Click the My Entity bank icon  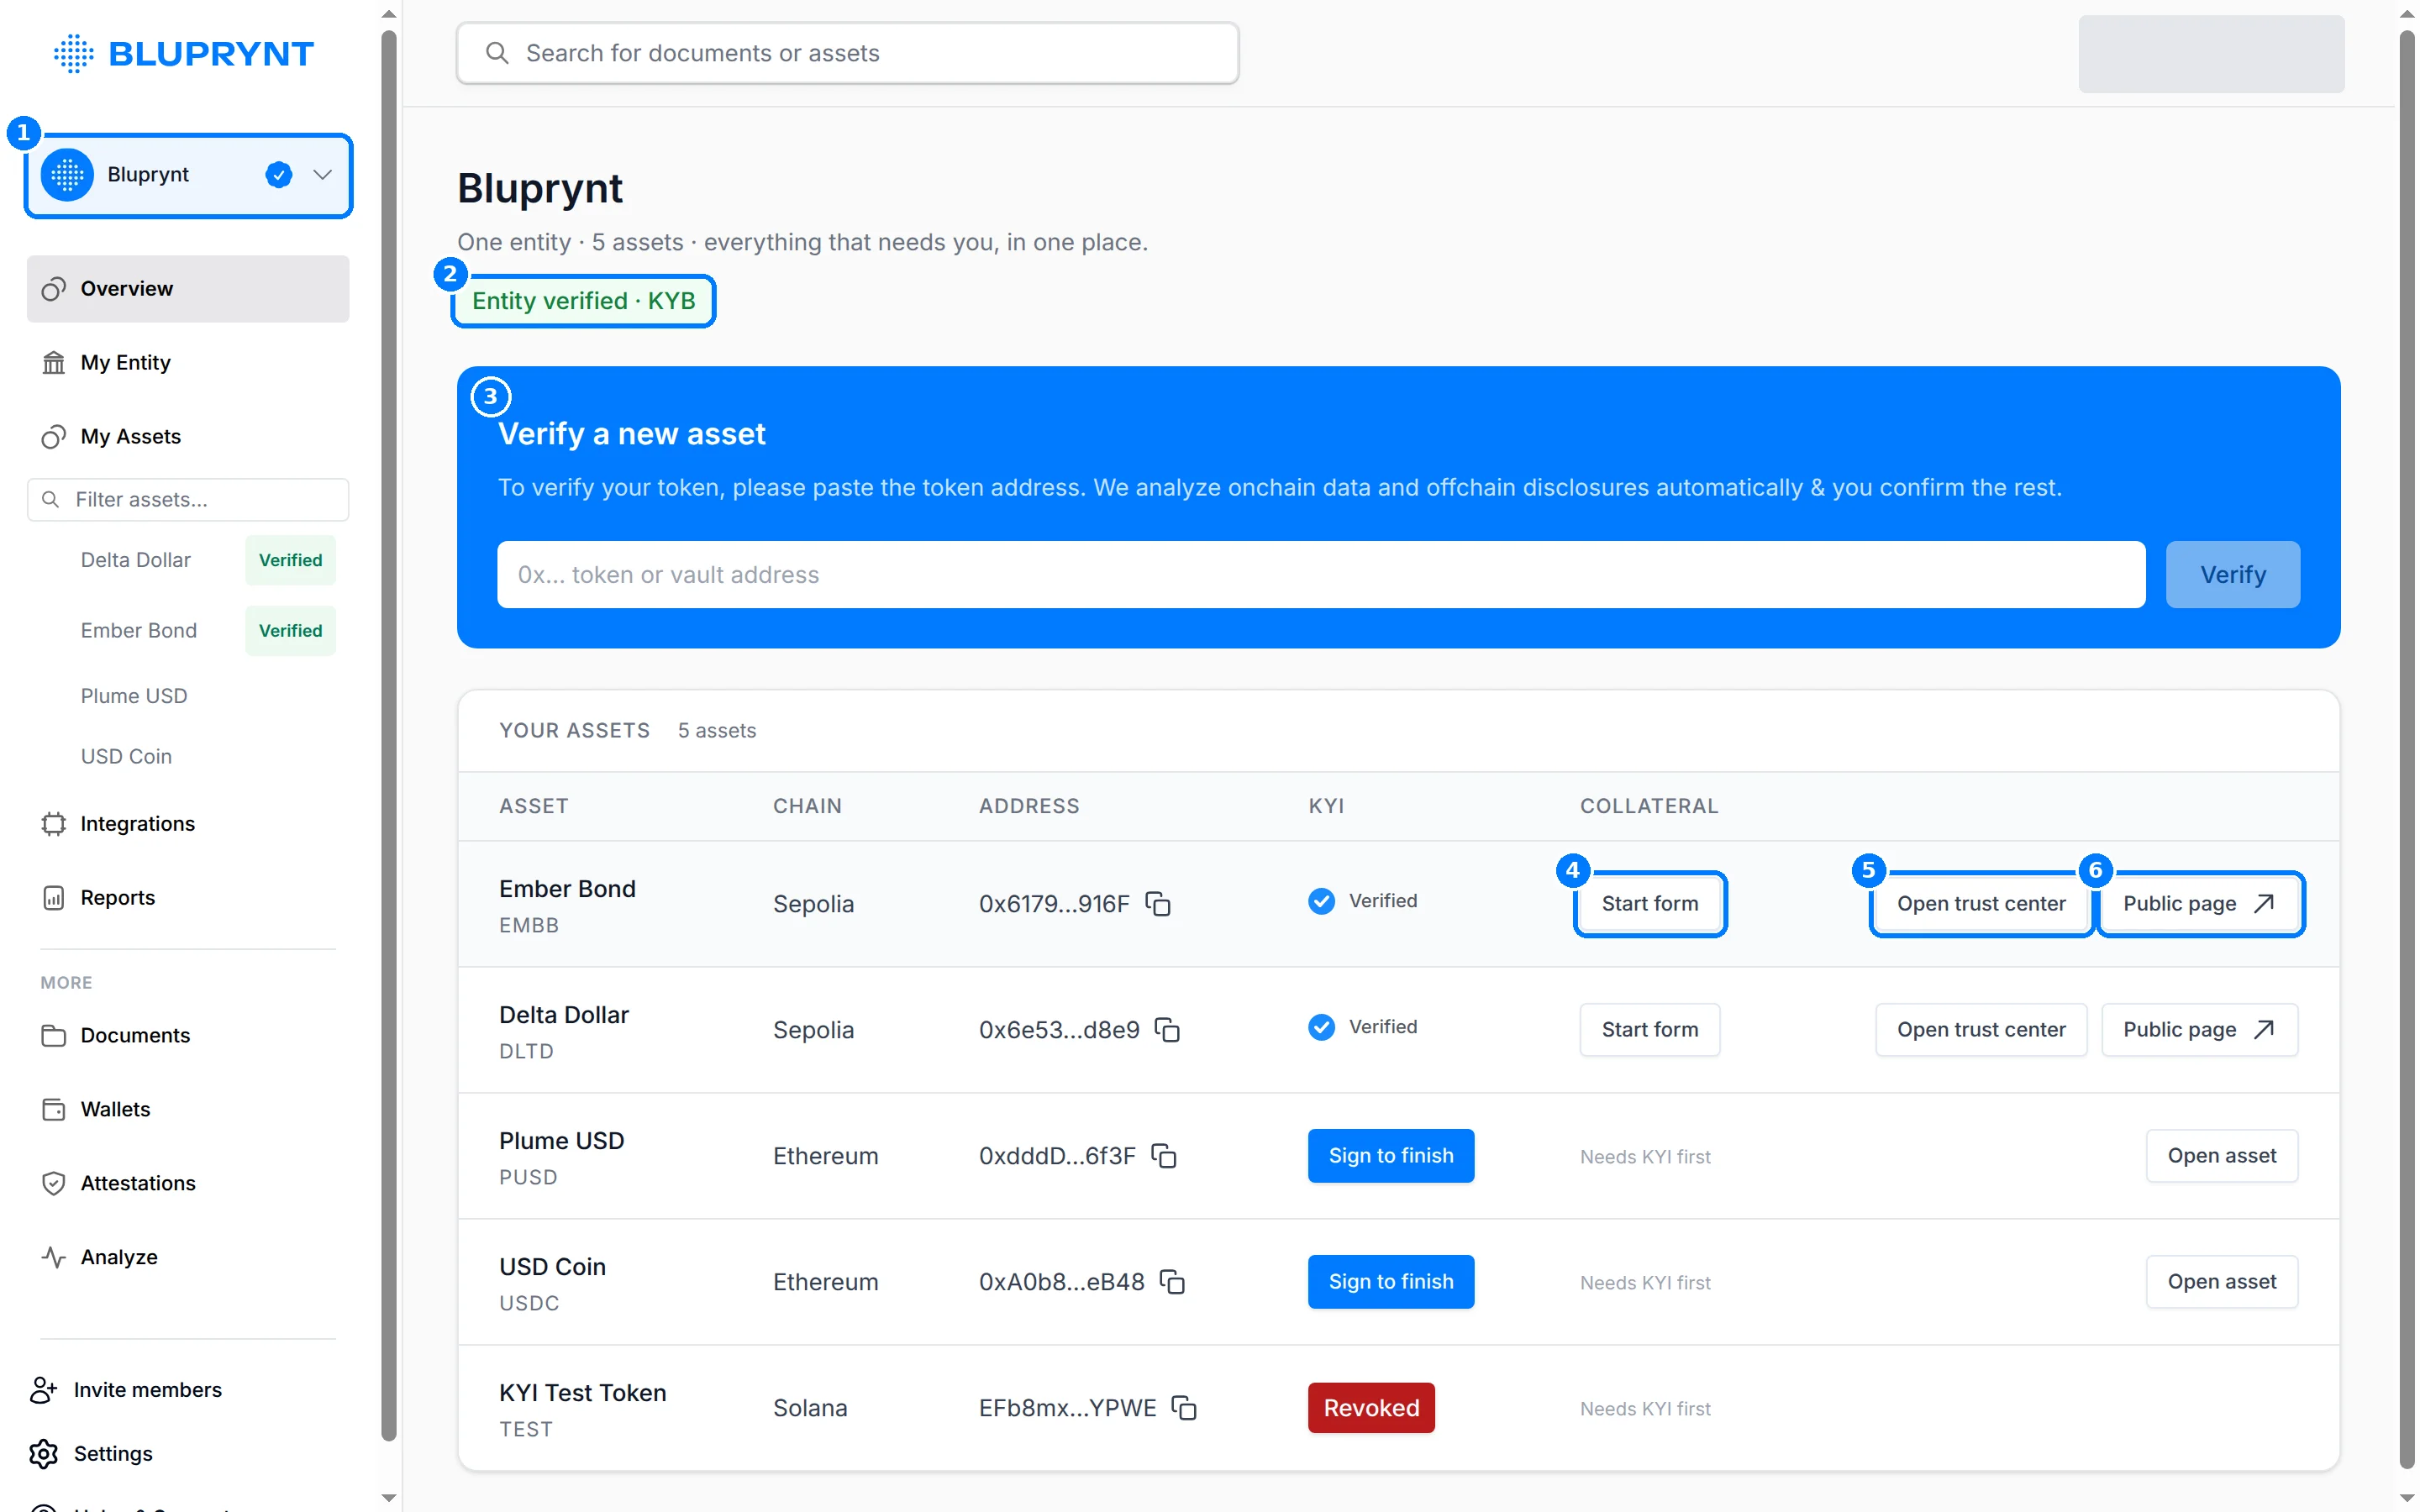54,362
